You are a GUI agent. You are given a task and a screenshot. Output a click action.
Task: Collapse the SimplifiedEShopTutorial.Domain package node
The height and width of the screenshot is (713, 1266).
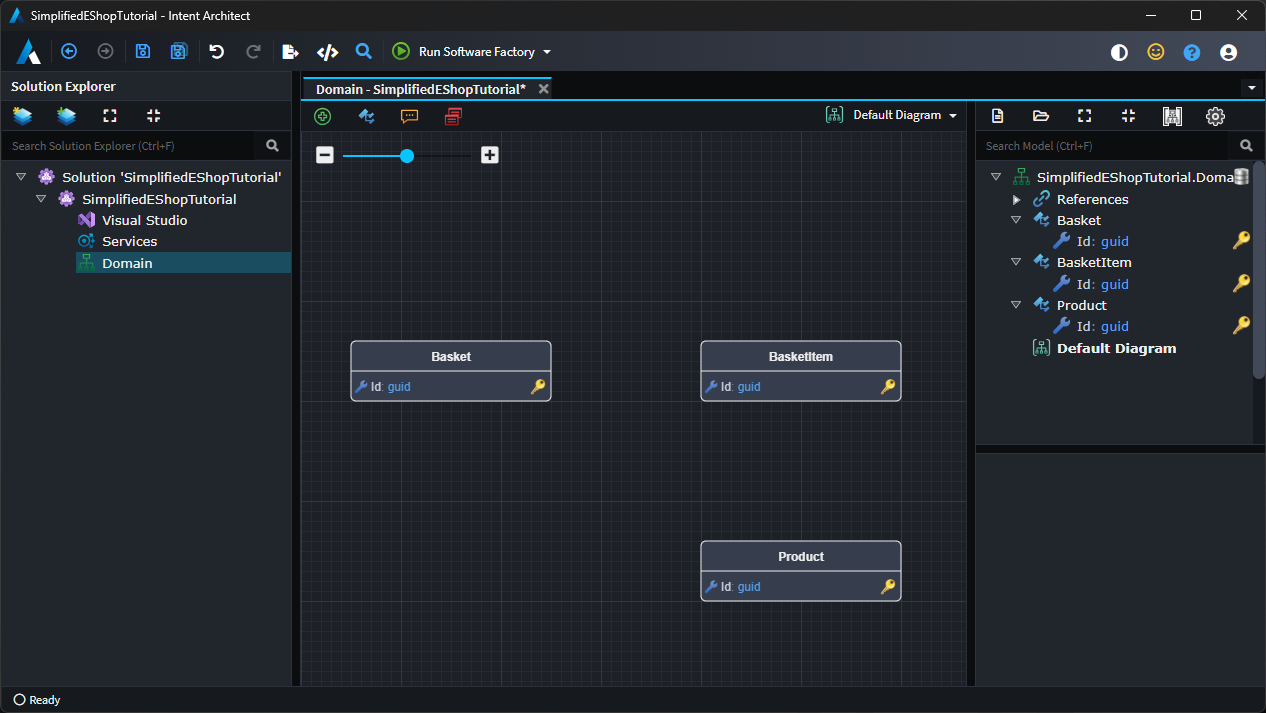pyautogui.click(x=995, y=177)
